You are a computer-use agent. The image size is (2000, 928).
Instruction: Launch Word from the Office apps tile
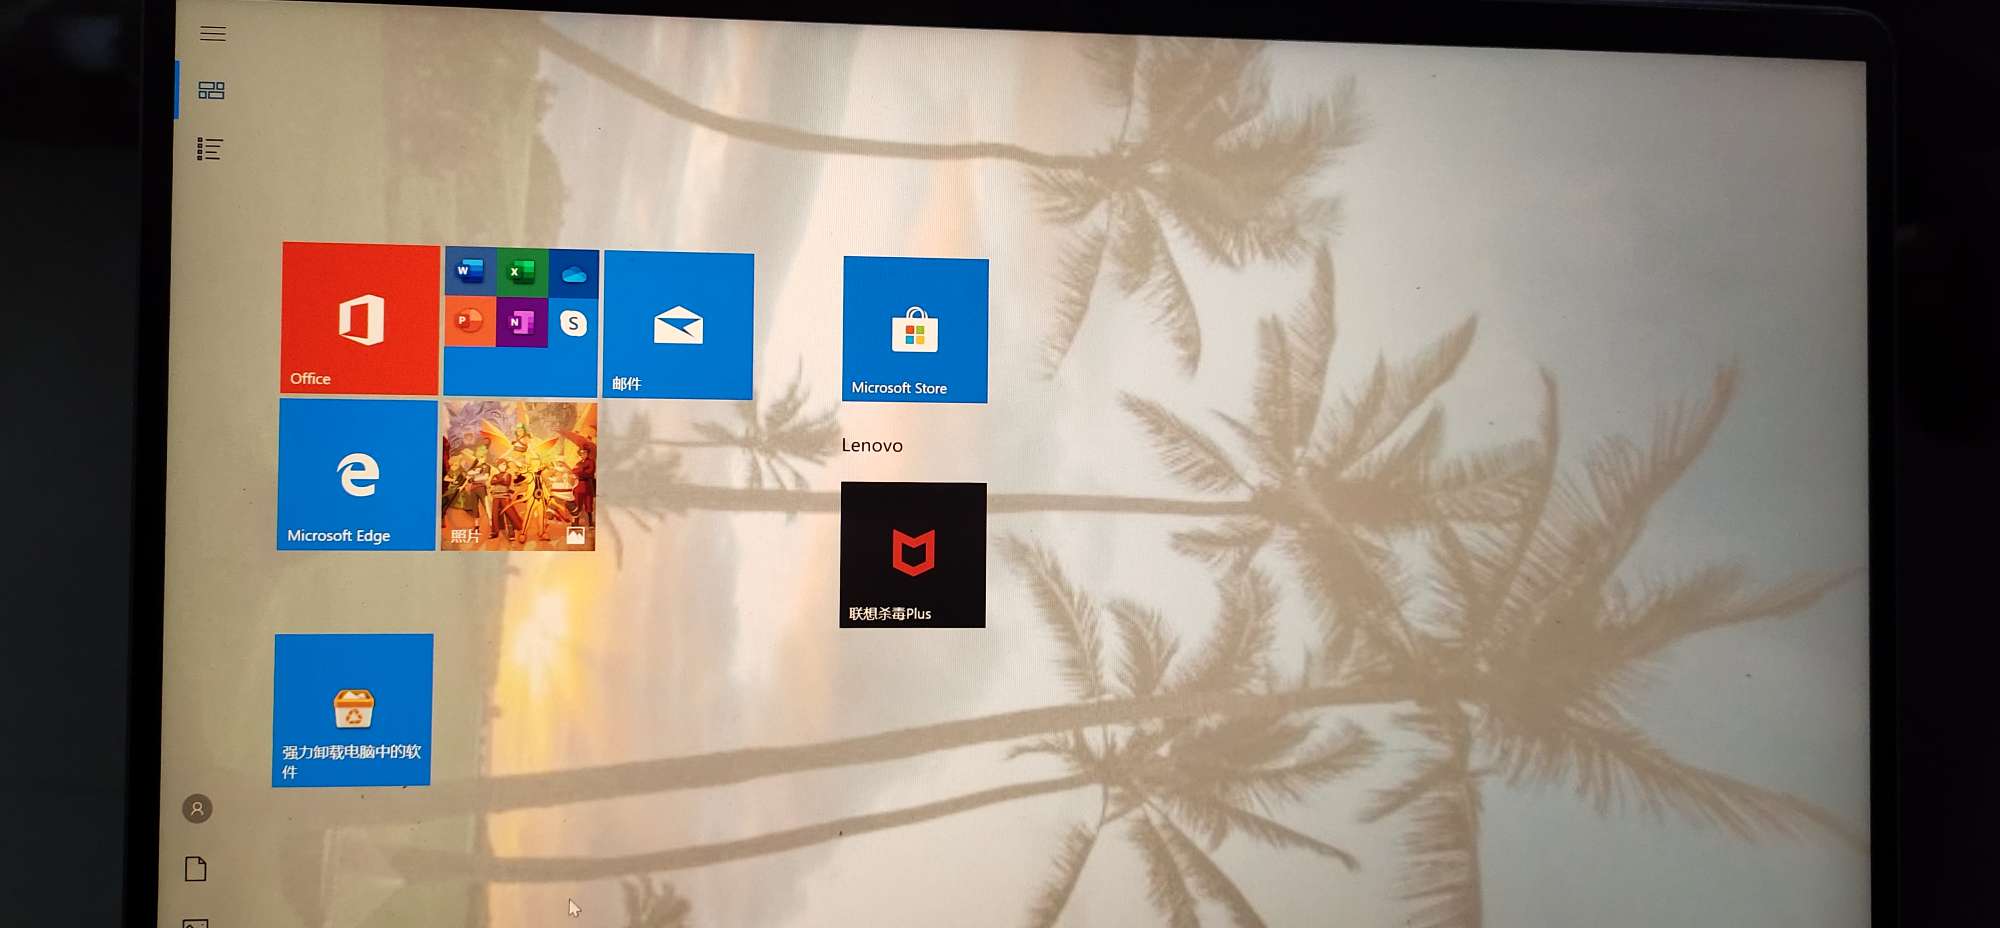[470, 271]
